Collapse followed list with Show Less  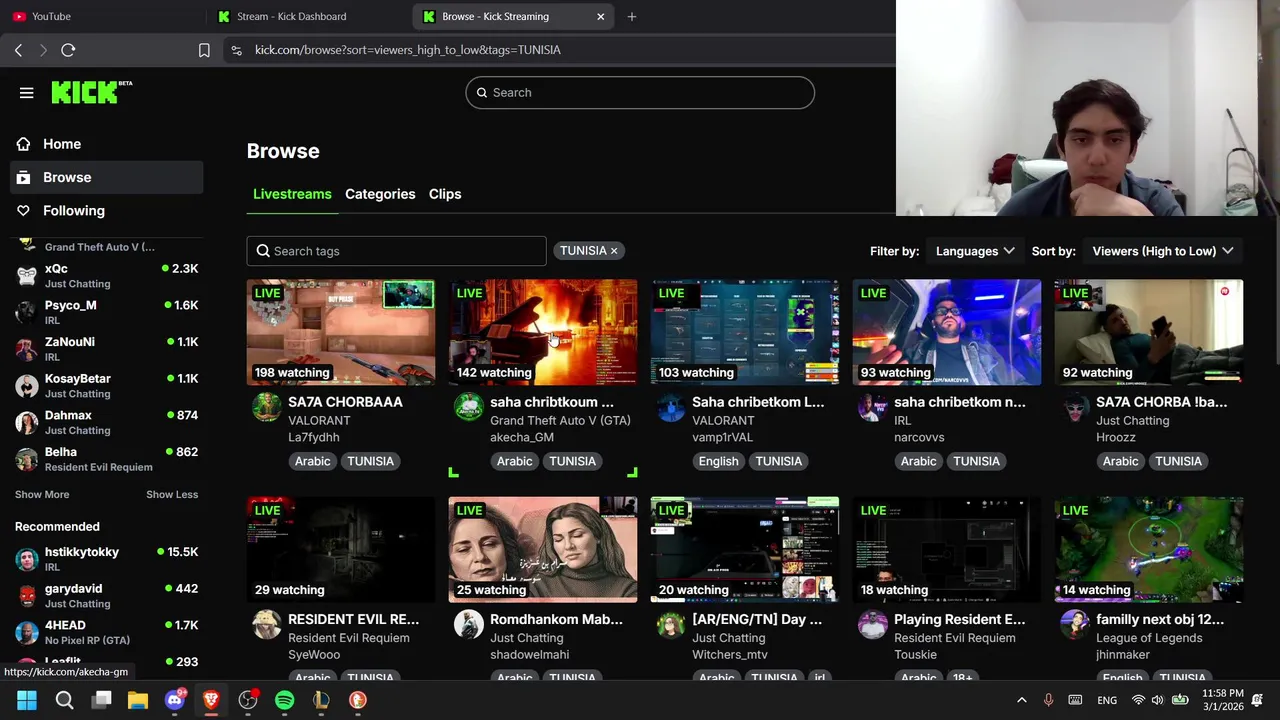pos(172,494)
